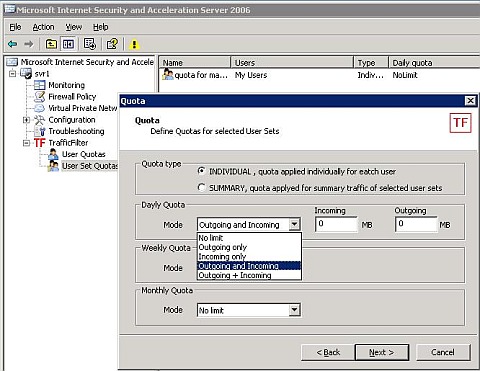Screen dimensions: 480x371
Task: Click the ISA Server title bar app icon
Action: coord(10,9)
